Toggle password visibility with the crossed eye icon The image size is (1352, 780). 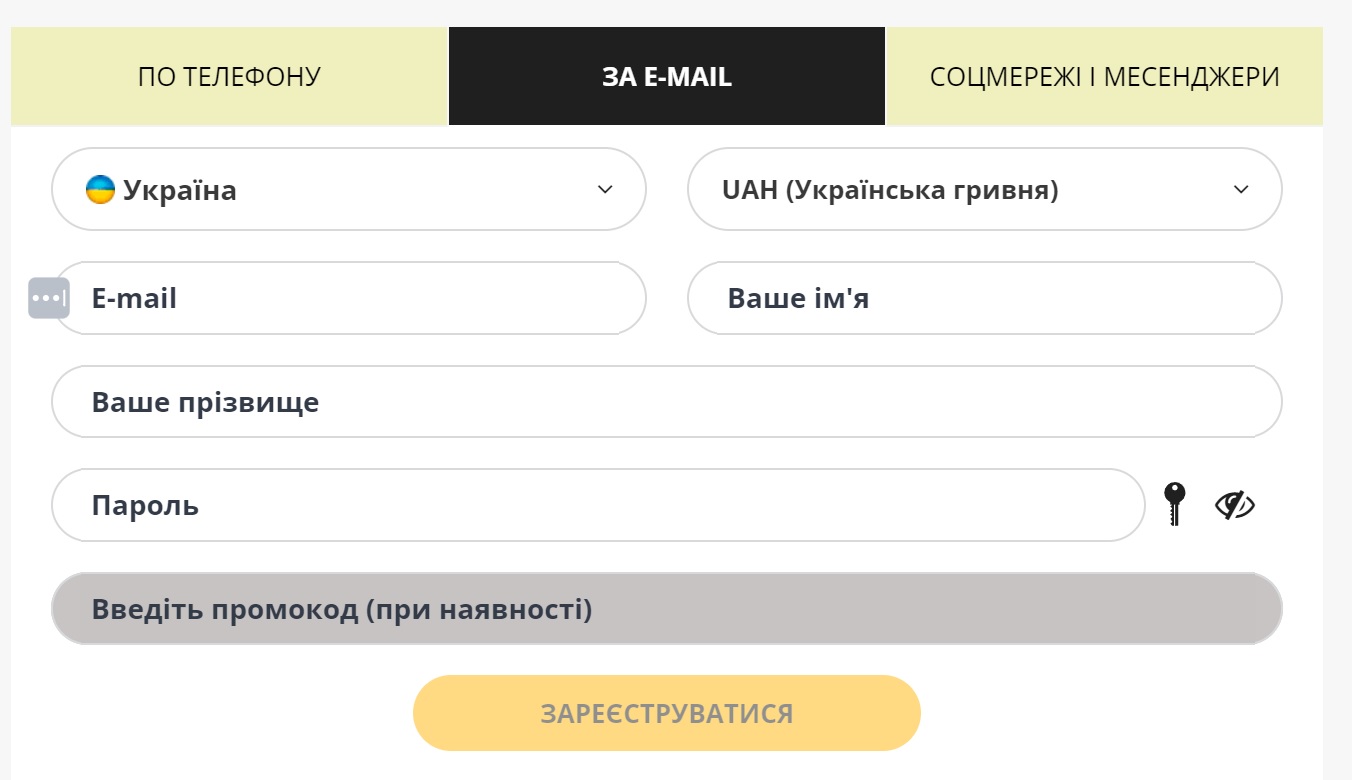click(1235, 505)
